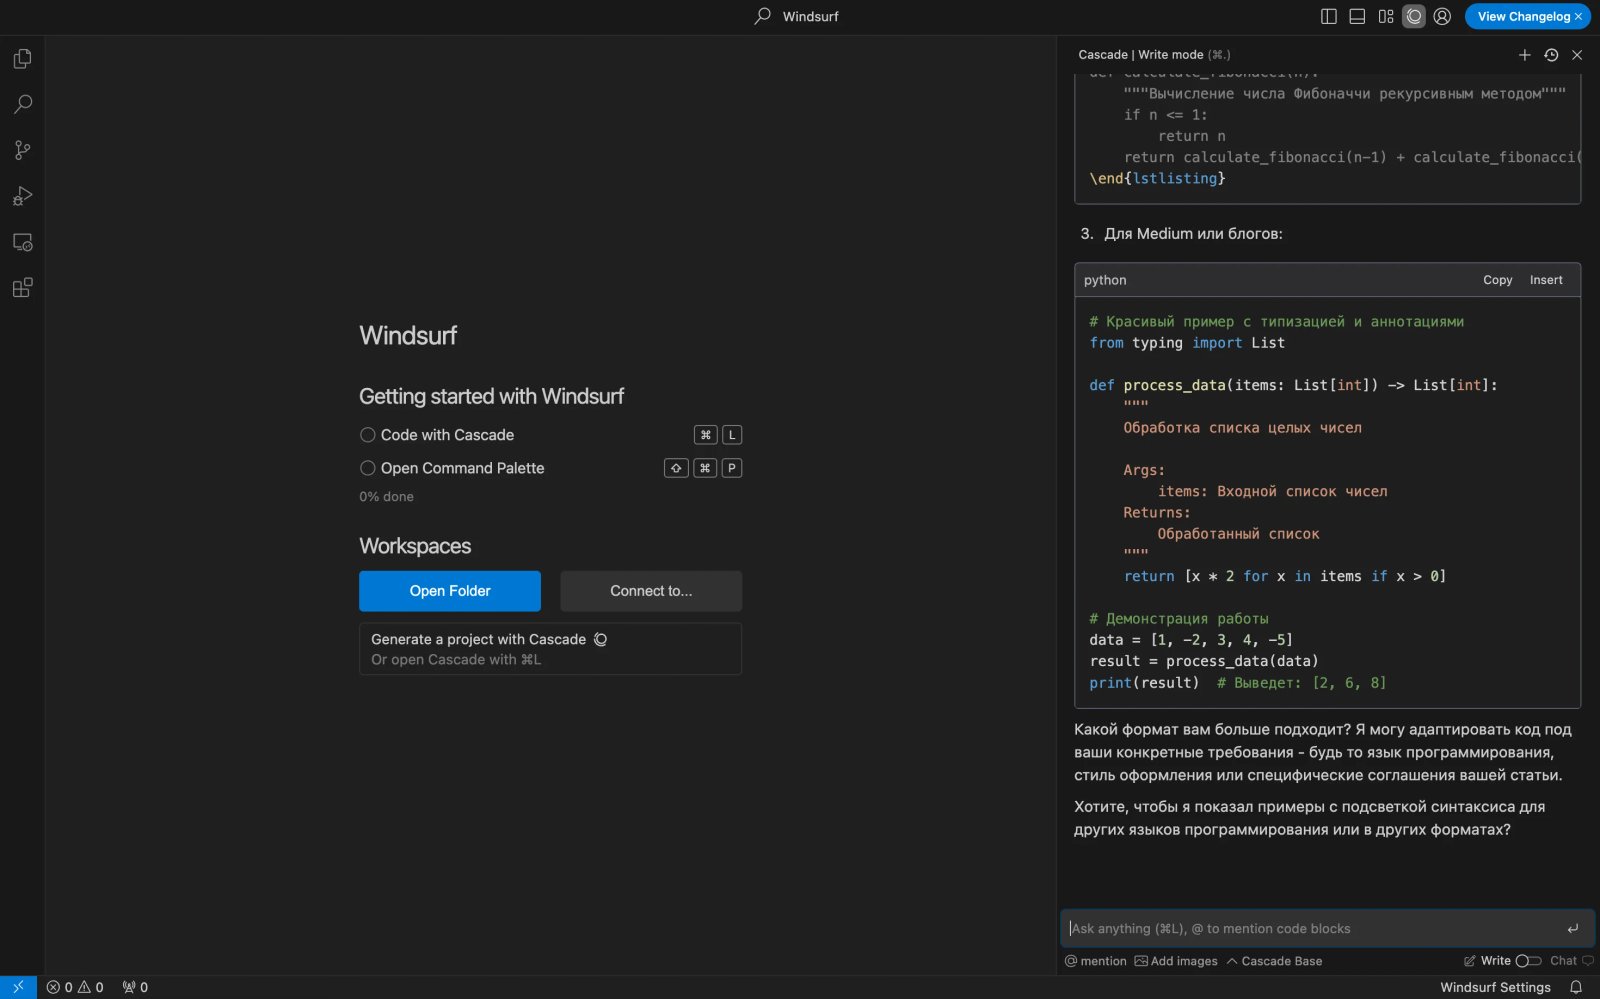Click the Connect to... button
This screenshot has height=999, width=1600.
coord(651,591)
